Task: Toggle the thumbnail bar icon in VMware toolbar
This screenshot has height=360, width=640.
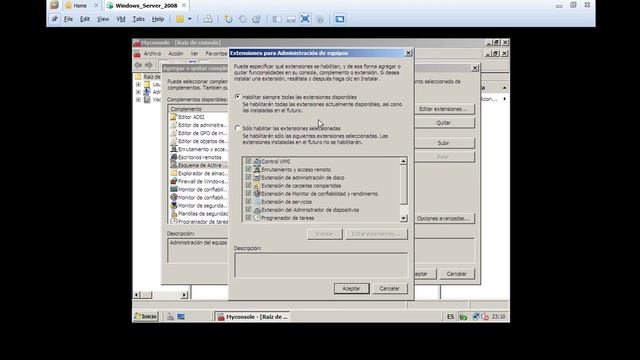Action: click(x=291, y=19)
